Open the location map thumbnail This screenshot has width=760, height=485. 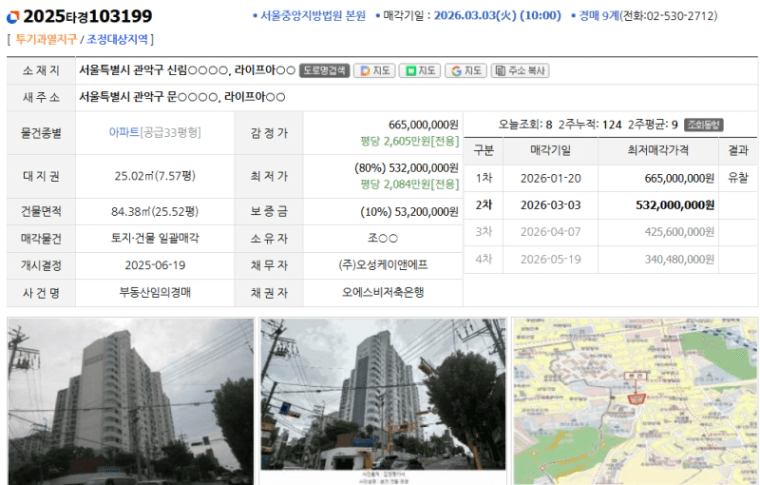pos(634,401)
